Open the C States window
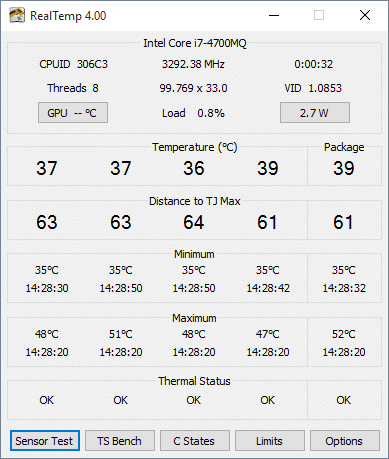Image resolution: width=389 pixels, height=459 pixels. click(195, 441)
